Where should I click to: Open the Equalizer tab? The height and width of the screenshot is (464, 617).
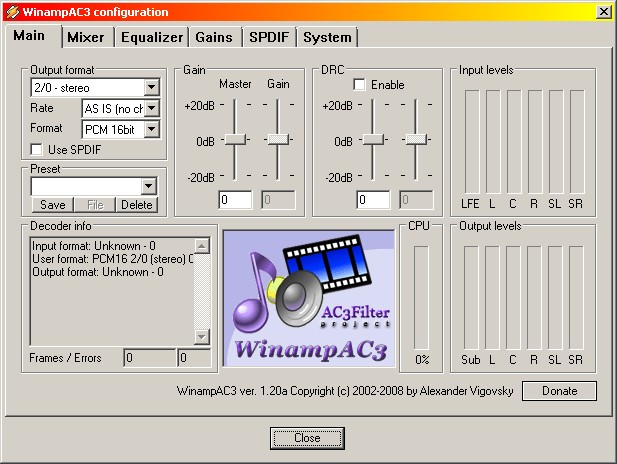pyautogui.click(x=151, y=37)
